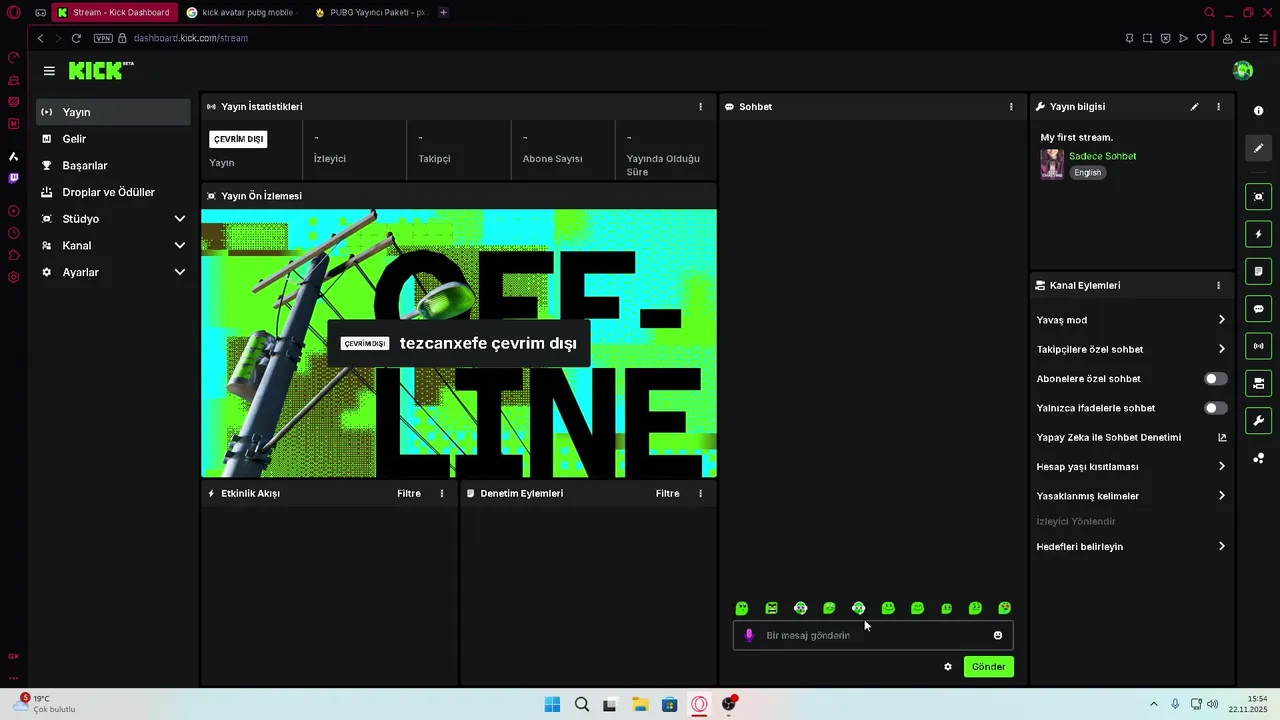
Task: Toggle the broadcast stats icon in right sidebar
Action: click(1258, 346)
